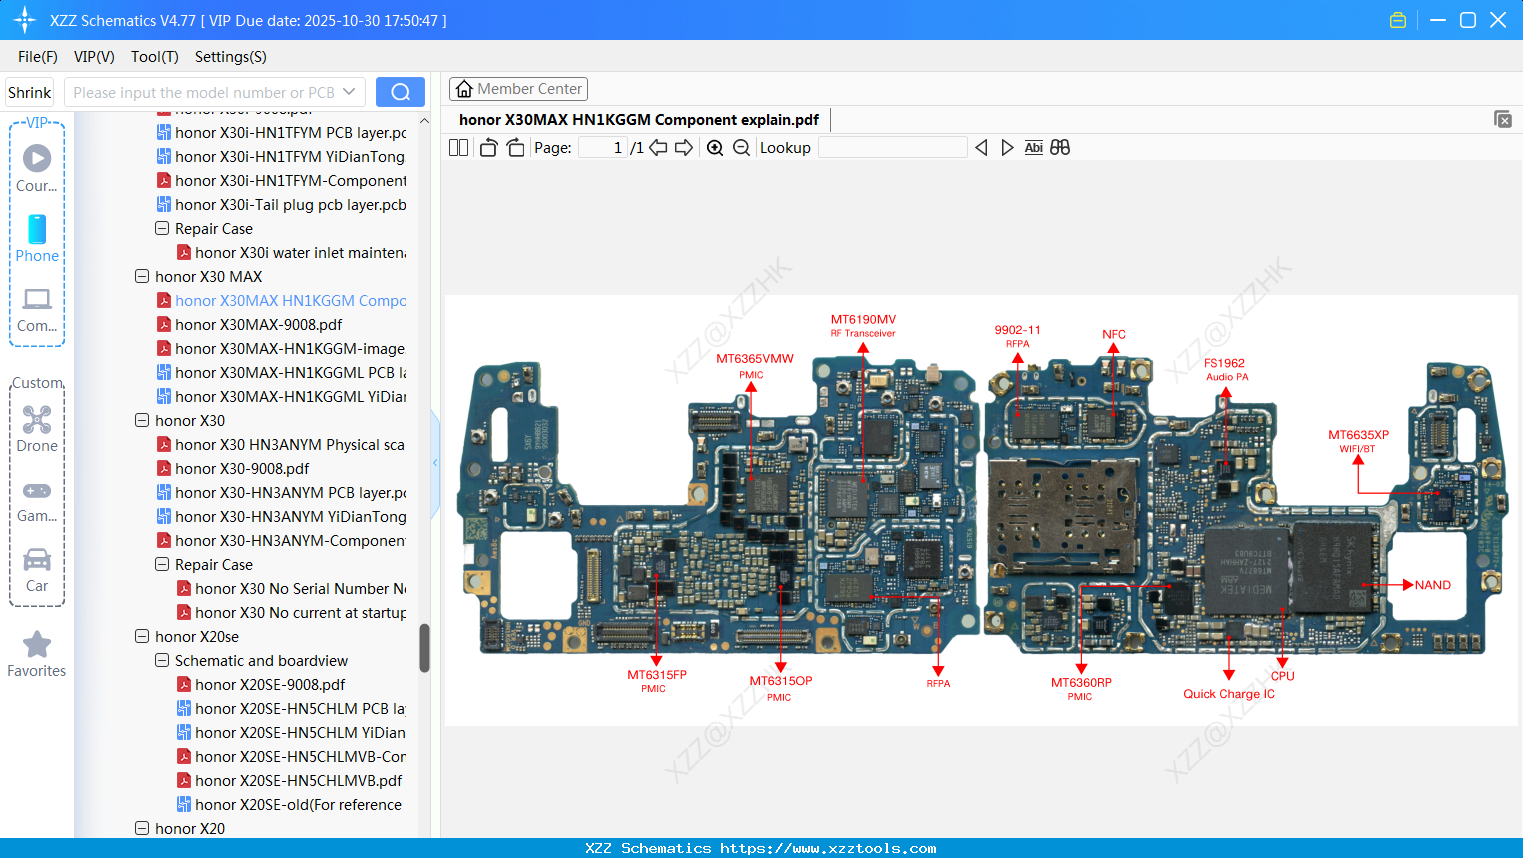
Task: Open honor X30 No current at startup
Action: coord(300,612)
